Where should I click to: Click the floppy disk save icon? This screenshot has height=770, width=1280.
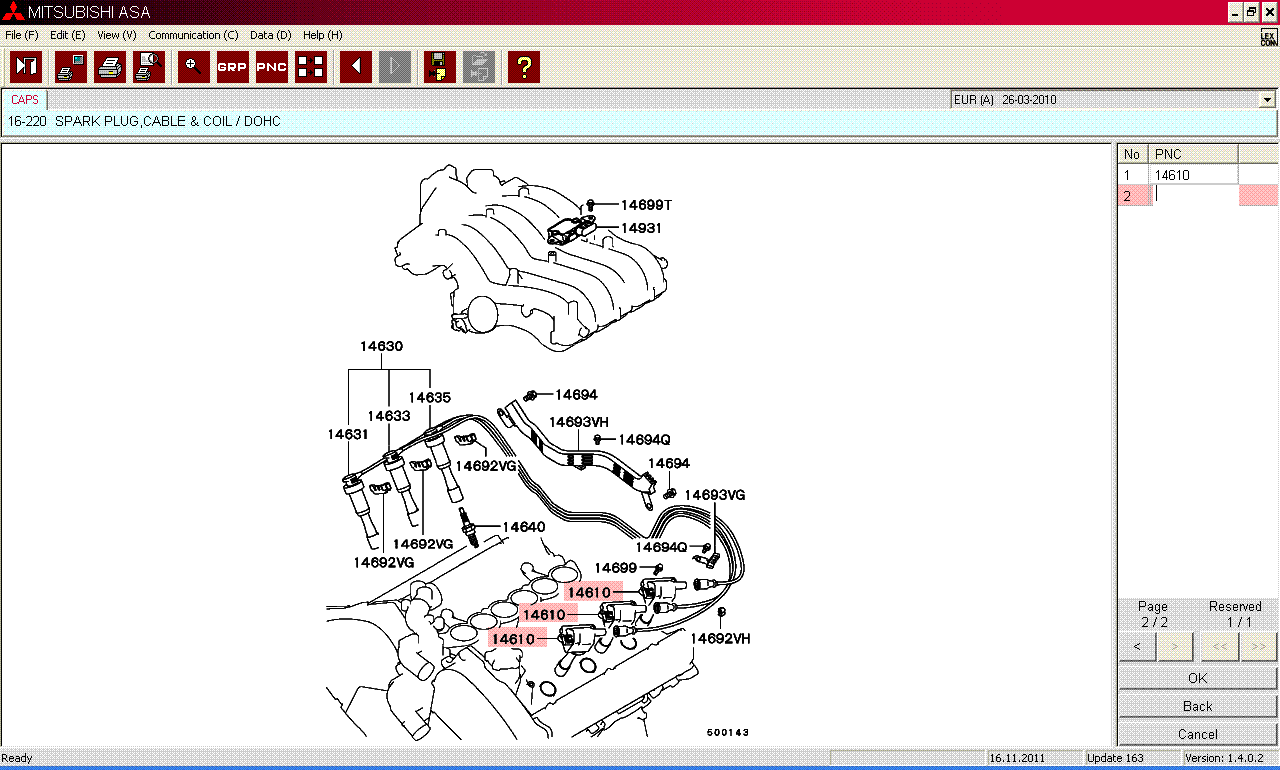pos(439,67)
